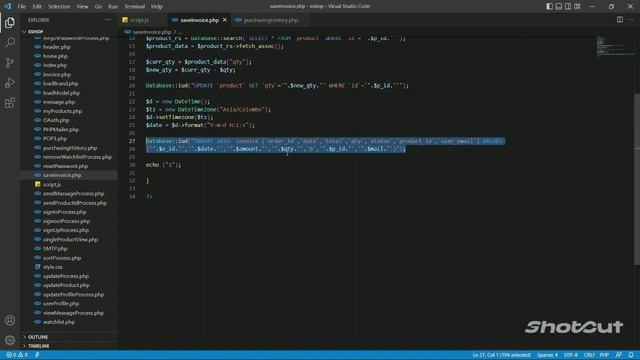Open the File menu
The image size is (640, 360).
click(x=22, y=7)
